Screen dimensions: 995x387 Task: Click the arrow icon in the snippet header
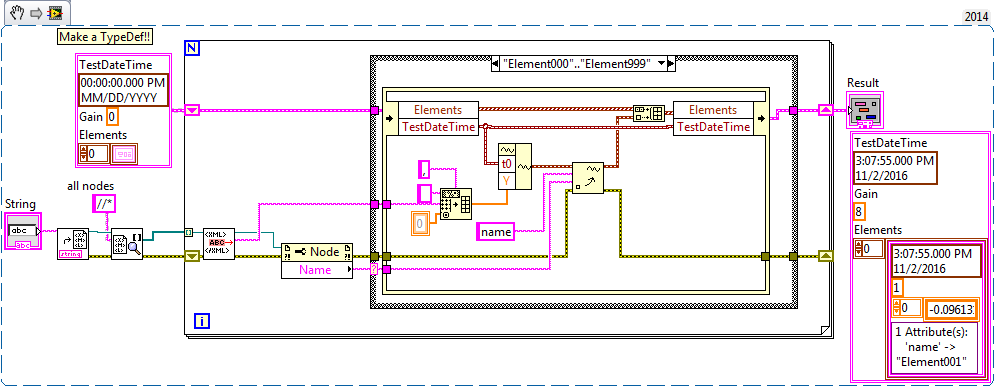pyautogui.click(x=35, y=12)
